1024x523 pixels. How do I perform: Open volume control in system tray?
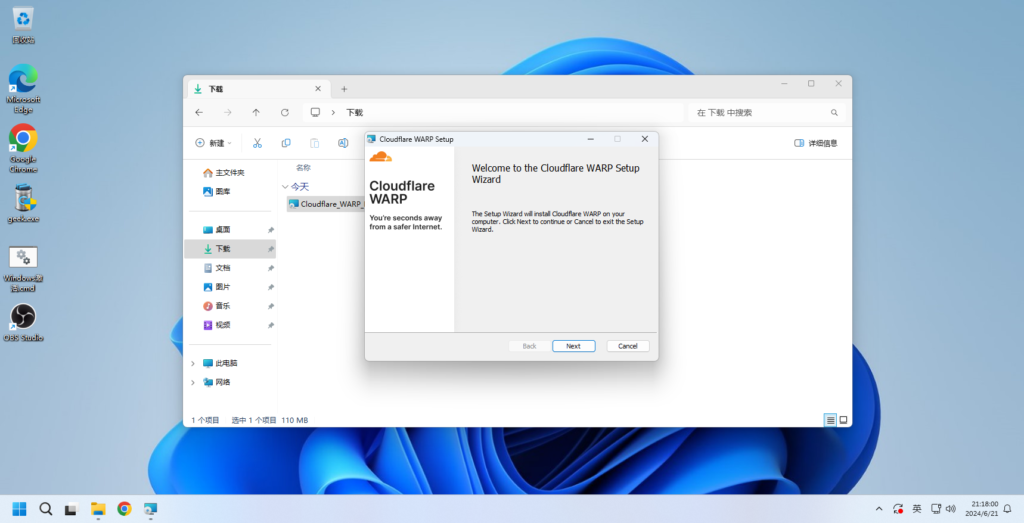(951, 509)
